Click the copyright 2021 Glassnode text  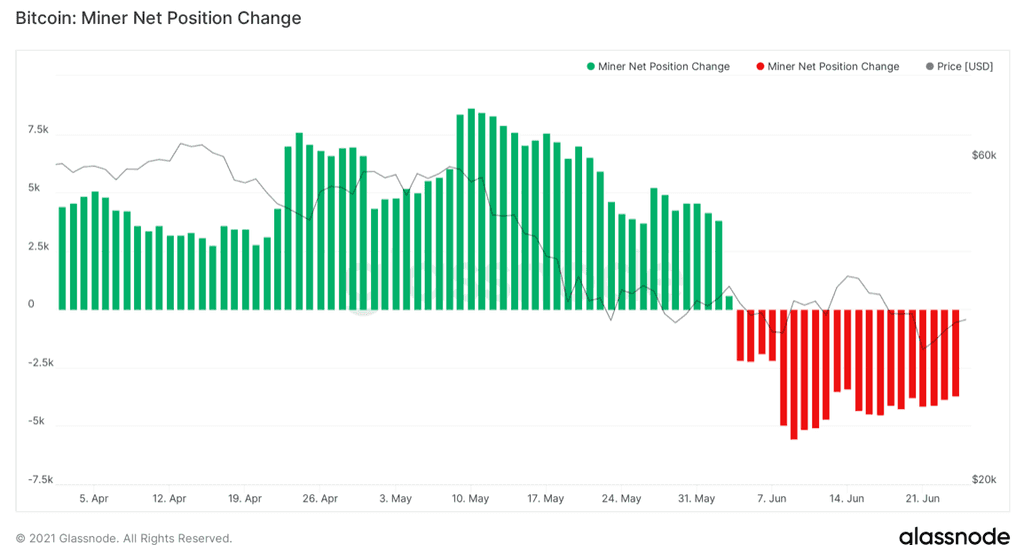coord(123,538)
